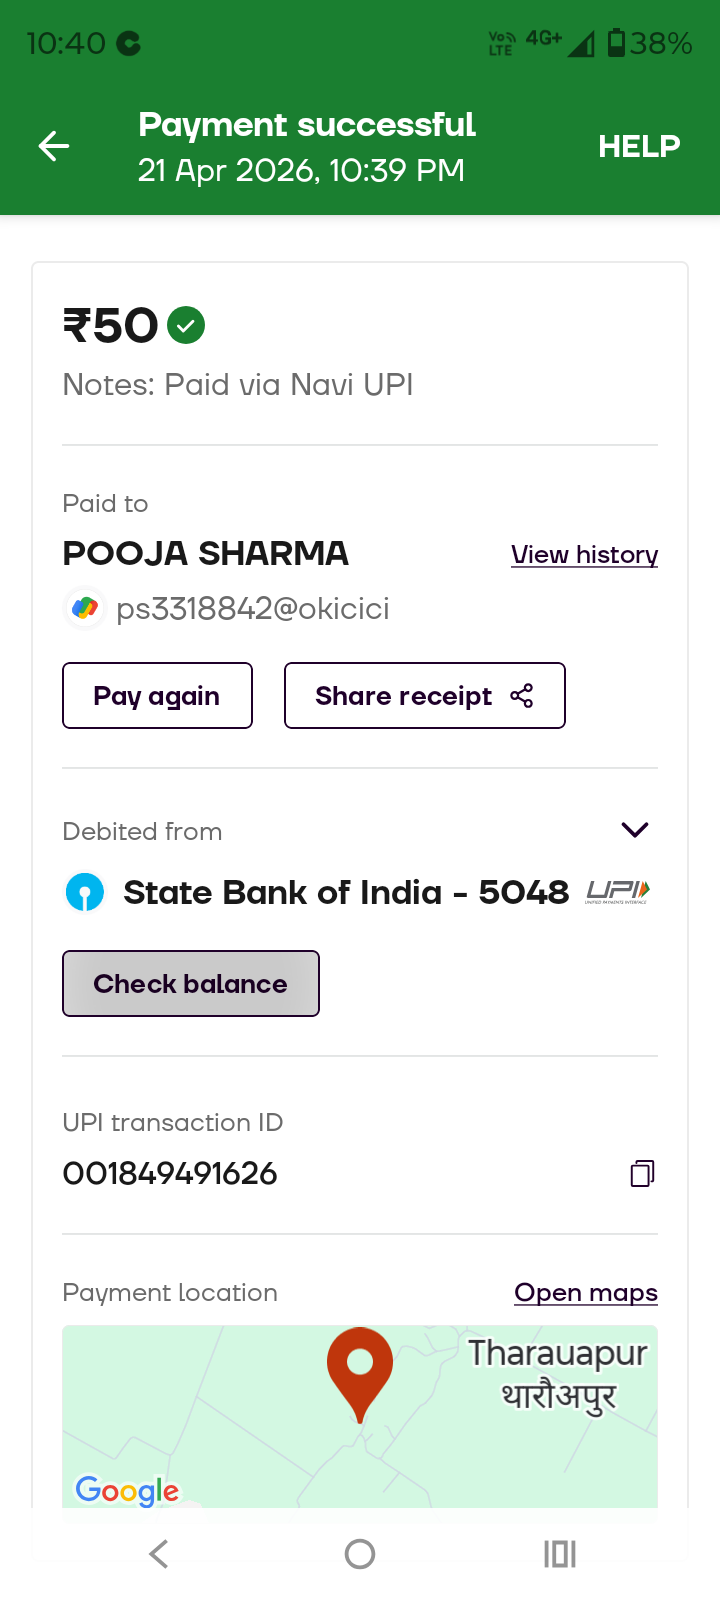Tap the green payment success checkmark

[x=186, y=325]
